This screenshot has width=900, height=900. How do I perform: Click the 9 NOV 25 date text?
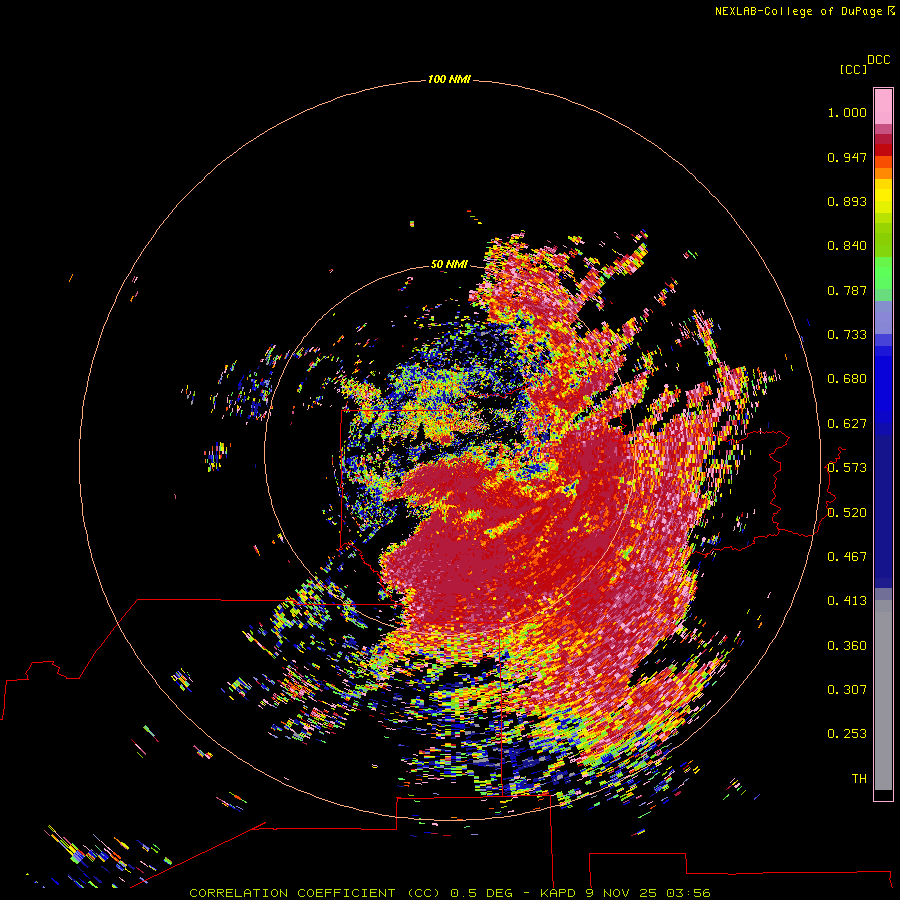pyautogui.click(x=622, y=893)
